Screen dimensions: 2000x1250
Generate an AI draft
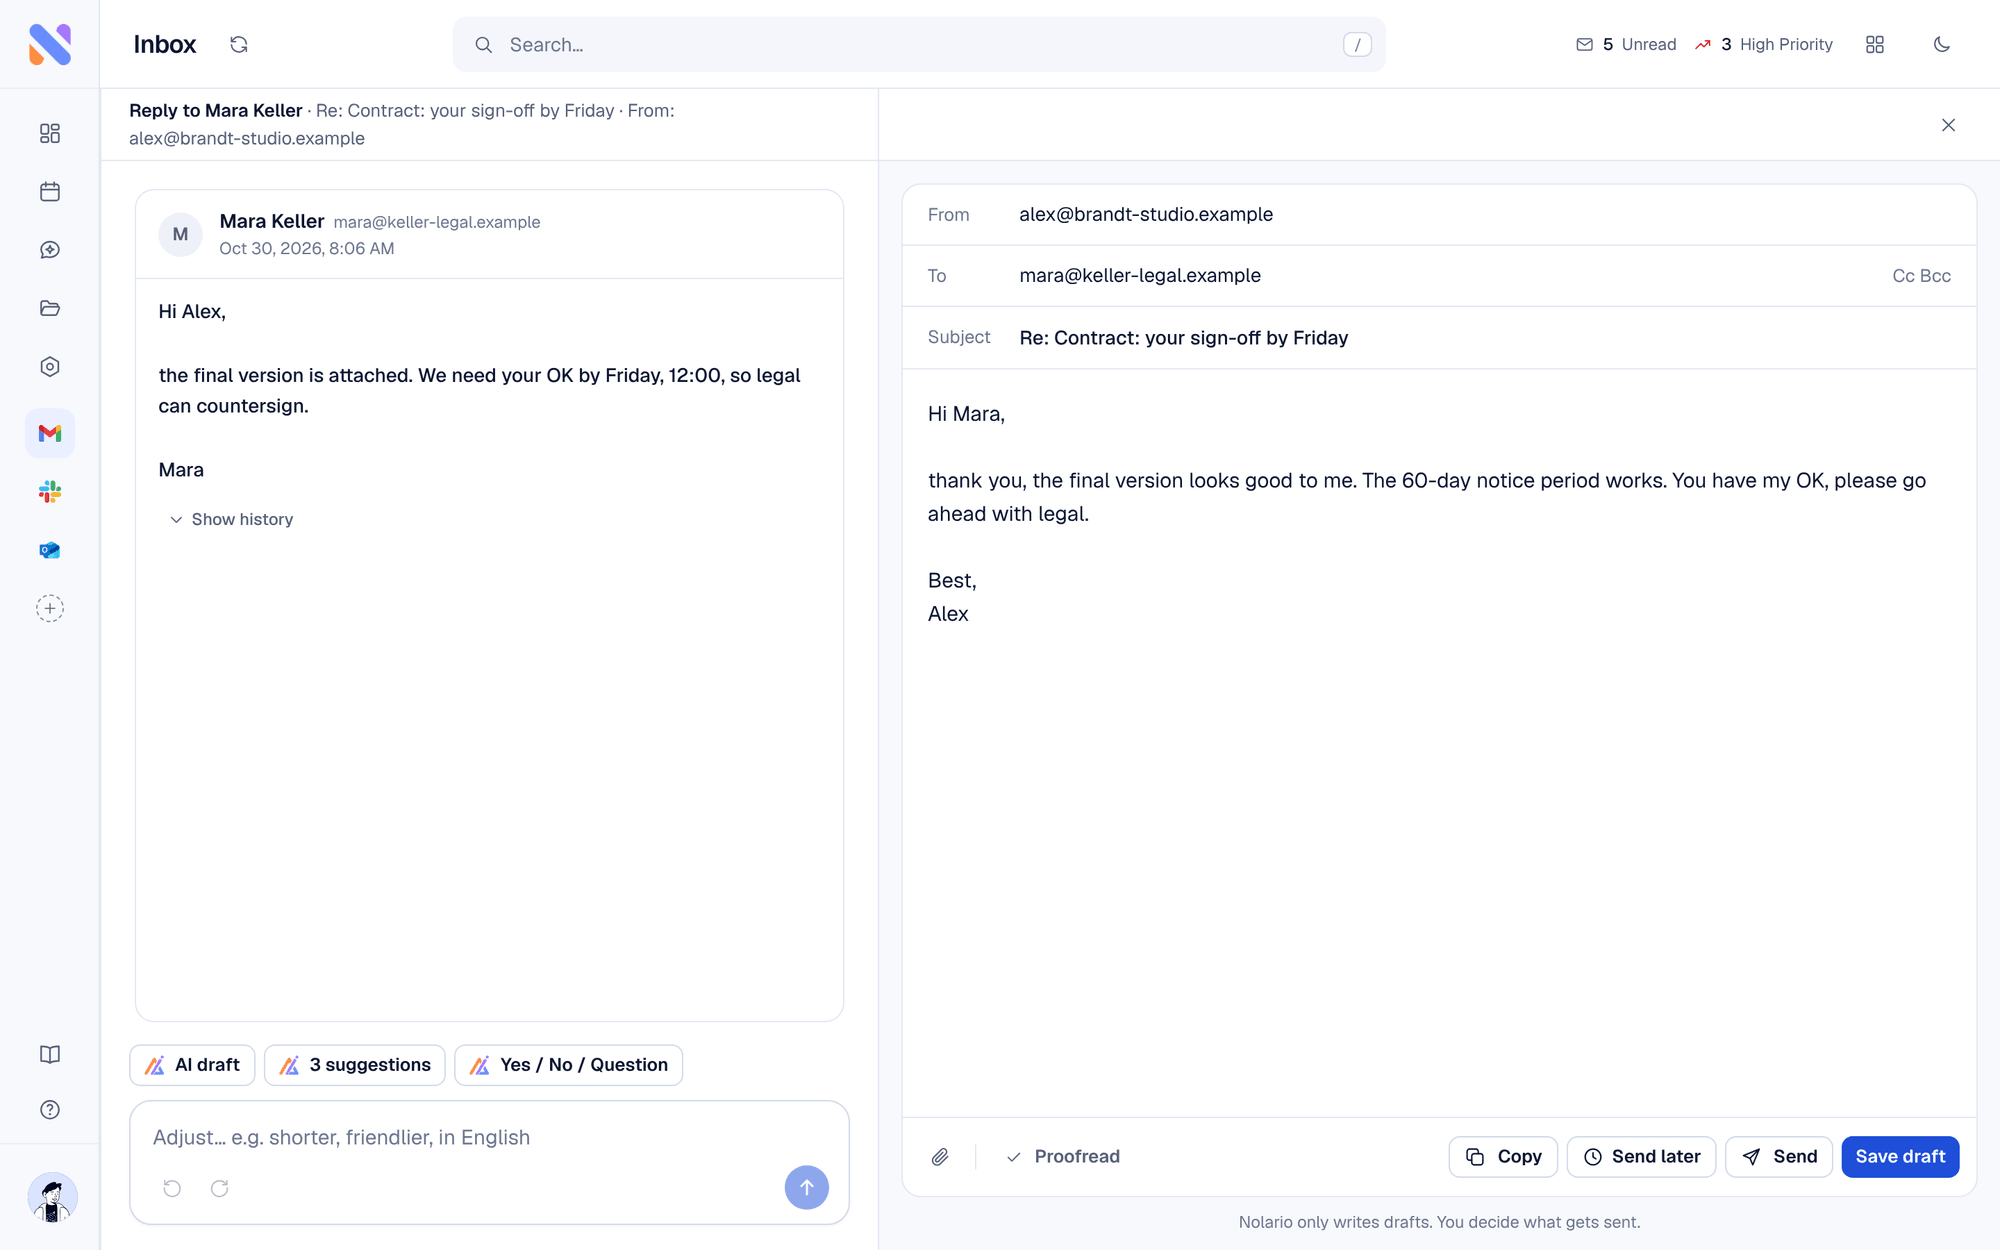tap(192, 1065)
